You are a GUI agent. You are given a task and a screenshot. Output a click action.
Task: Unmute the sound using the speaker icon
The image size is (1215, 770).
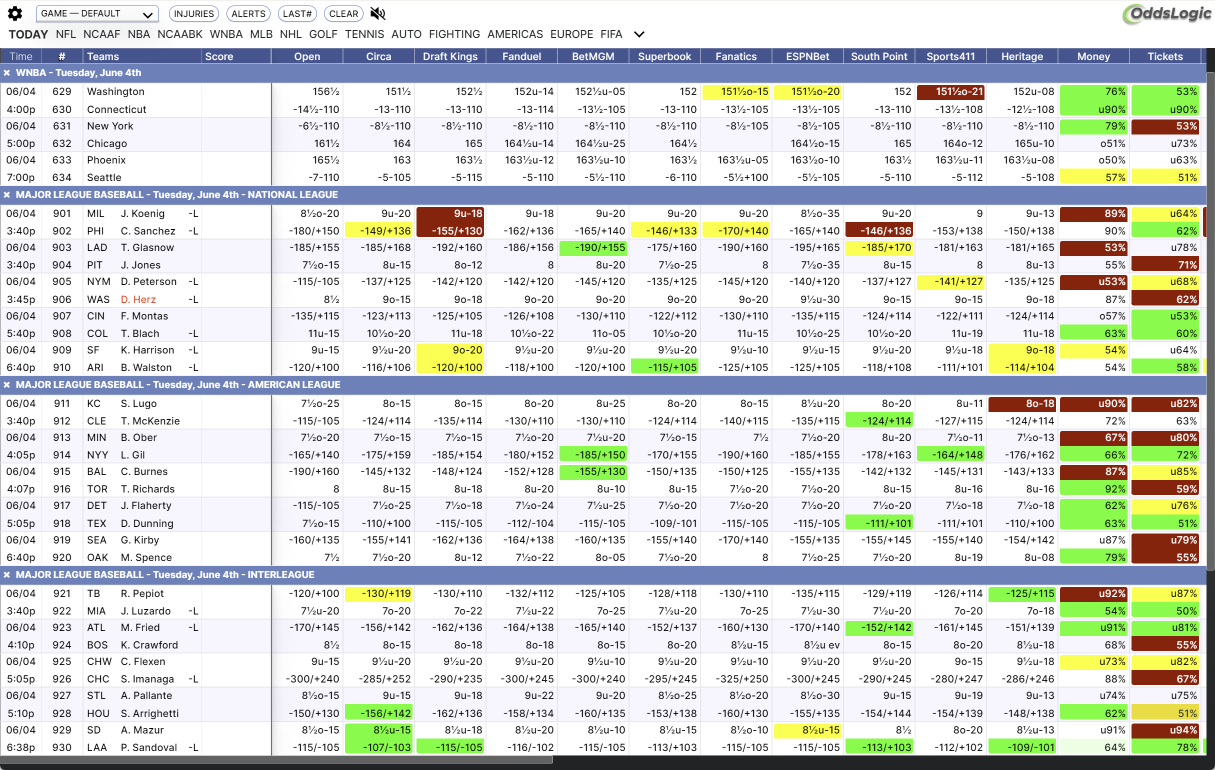tap(377, 14)
